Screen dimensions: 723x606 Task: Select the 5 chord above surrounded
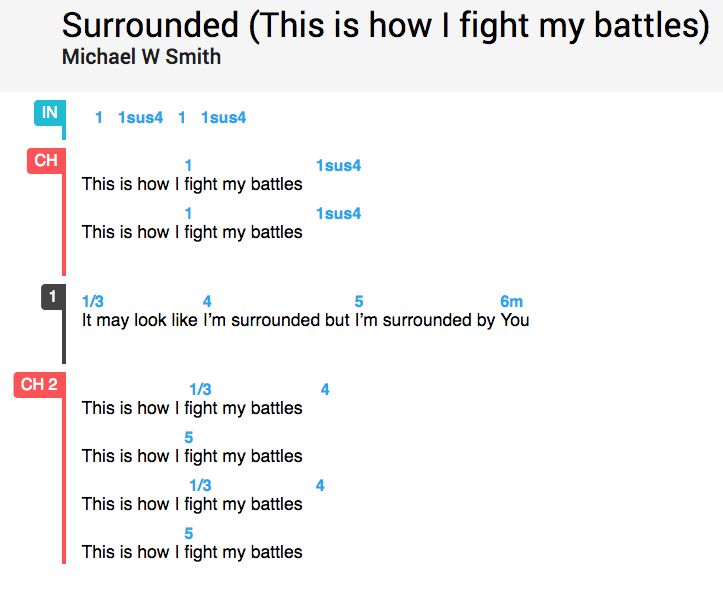pos(359,302)
